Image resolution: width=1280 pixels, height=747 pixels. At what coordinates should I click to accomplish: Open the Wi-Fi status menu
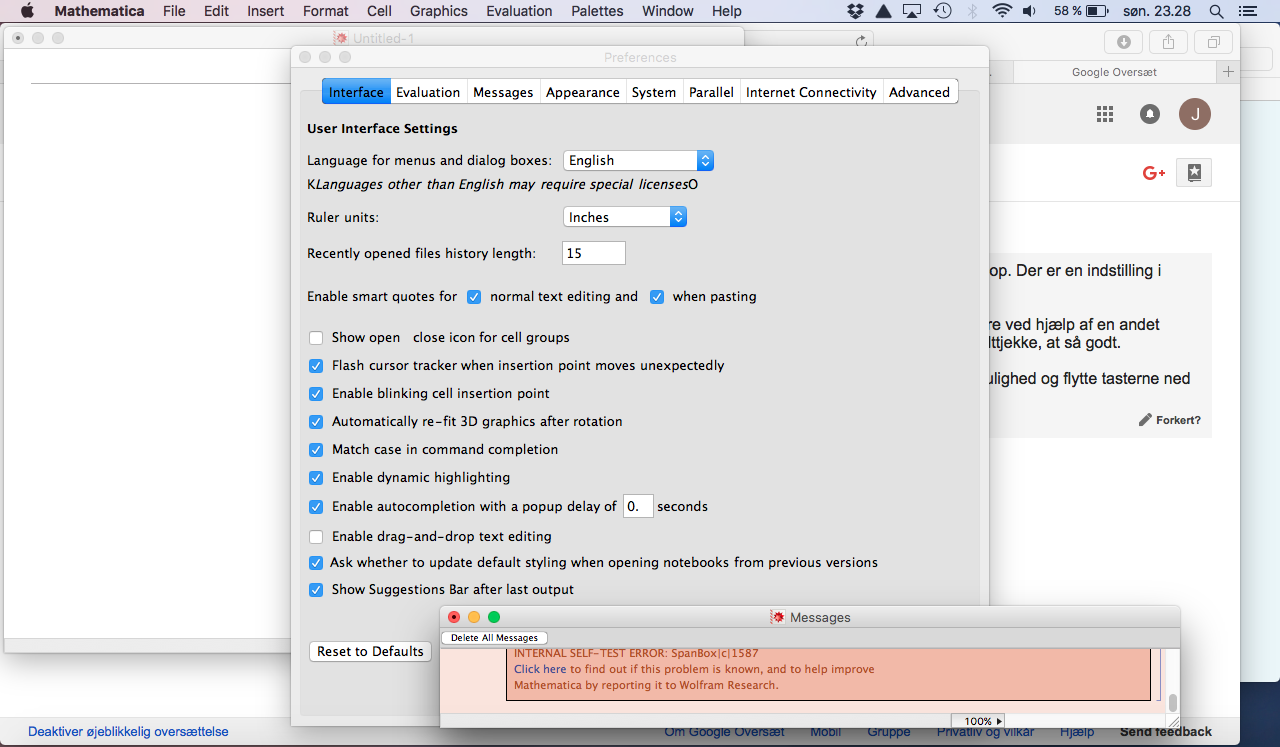click(1002, 11)
